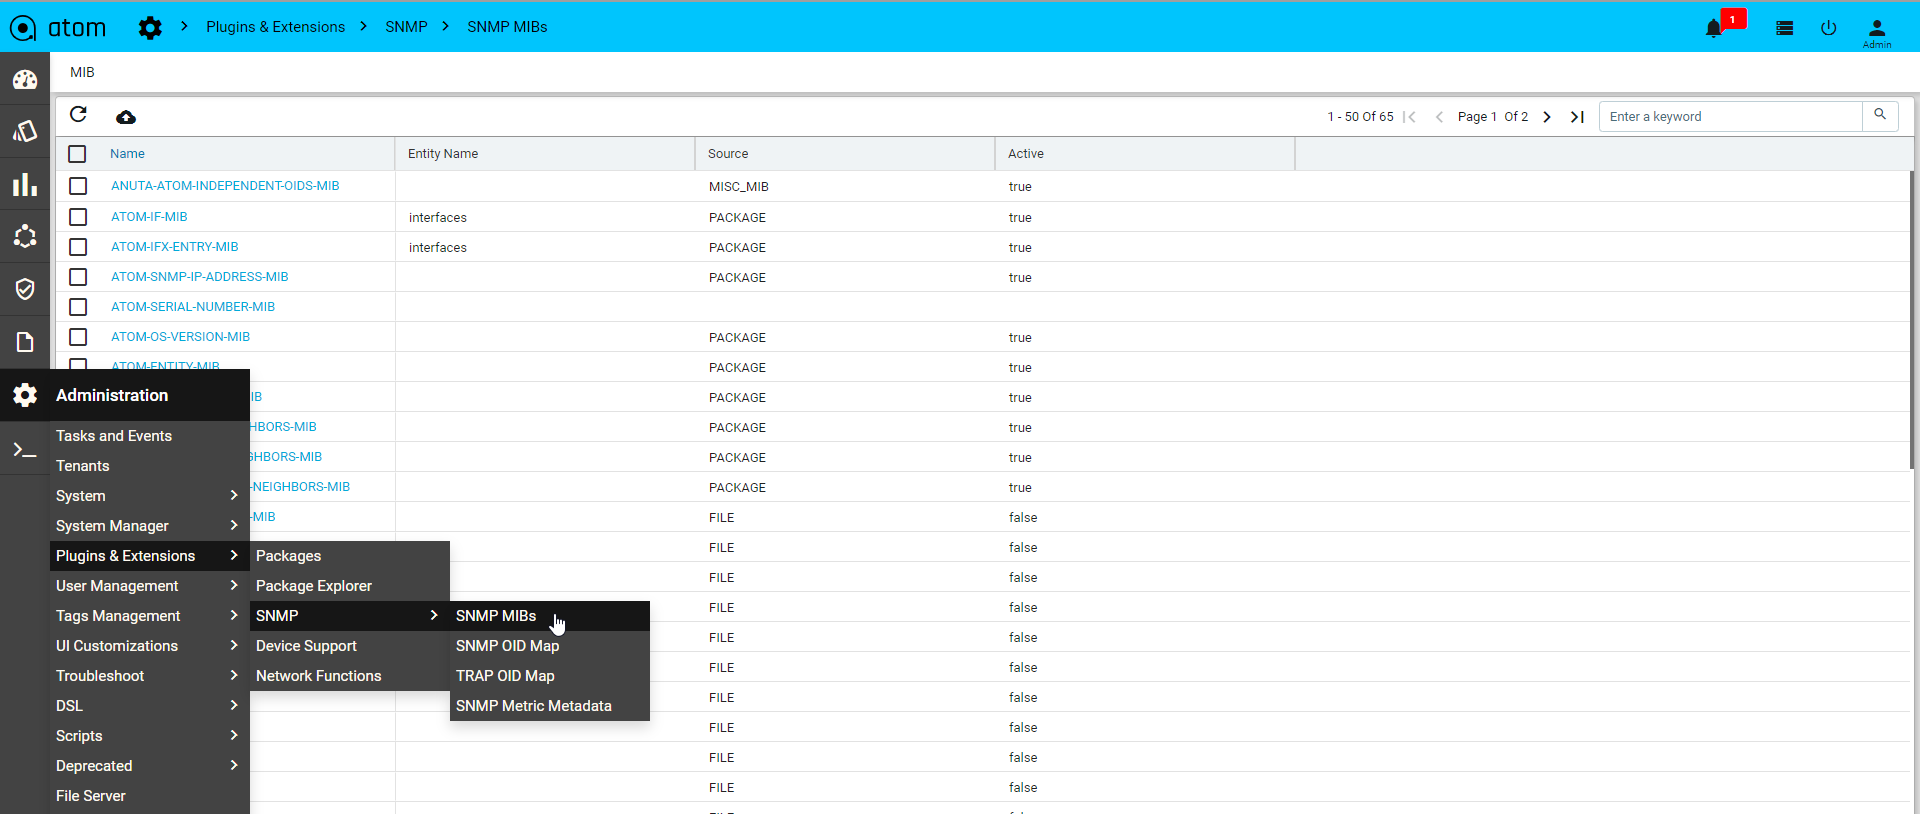Image resolution: width=1920 pixels, height=814 pixels.
Task: Open the task list icon in header
Action: point(1784,28)
